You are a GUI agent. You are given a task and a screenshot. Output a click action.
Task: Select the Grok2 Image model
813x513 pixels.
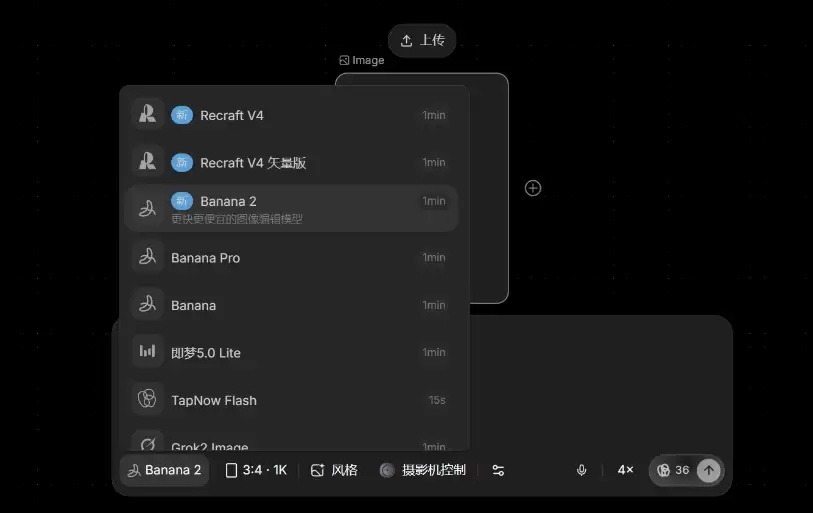291,440
